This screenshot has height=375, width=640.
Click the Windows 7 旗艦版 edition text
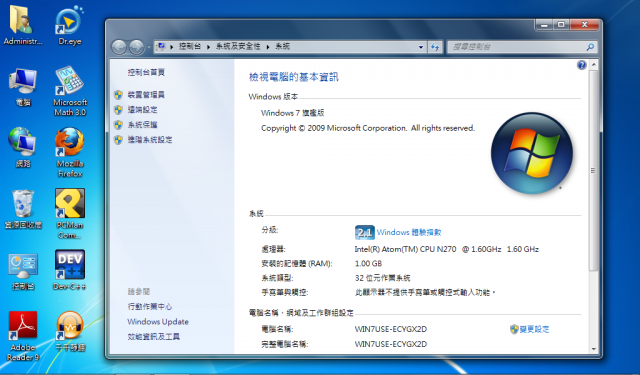point(293,113)
